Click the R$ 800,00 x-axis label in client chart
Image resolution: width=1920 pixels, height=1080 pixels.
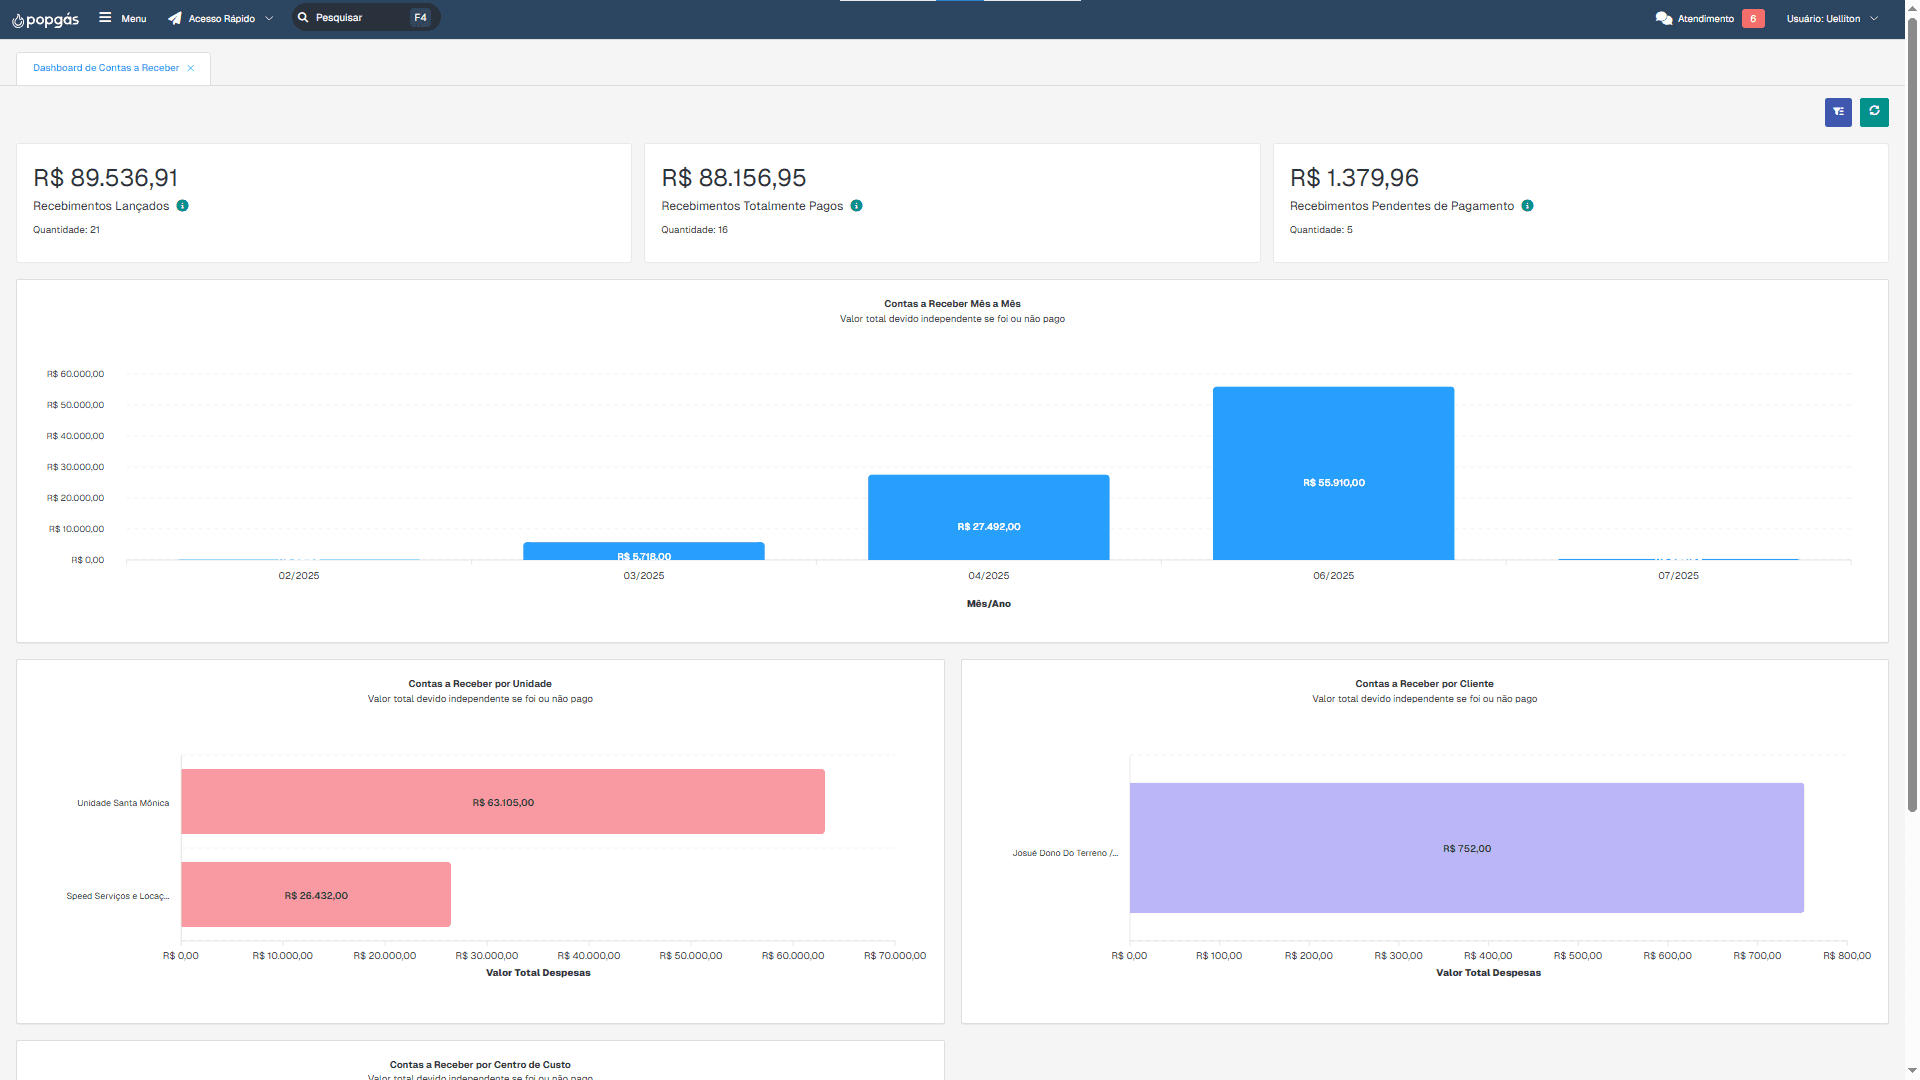(1846, 956)
